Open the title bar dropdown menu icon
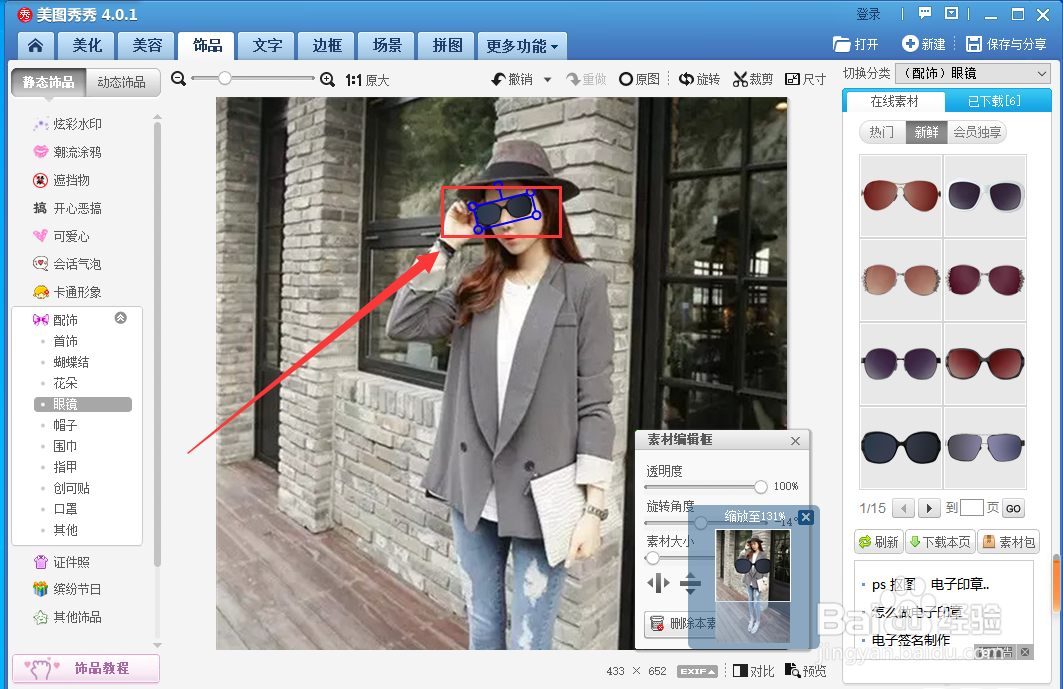This screenshot has height=689, width=1063. tap(952, 14)
